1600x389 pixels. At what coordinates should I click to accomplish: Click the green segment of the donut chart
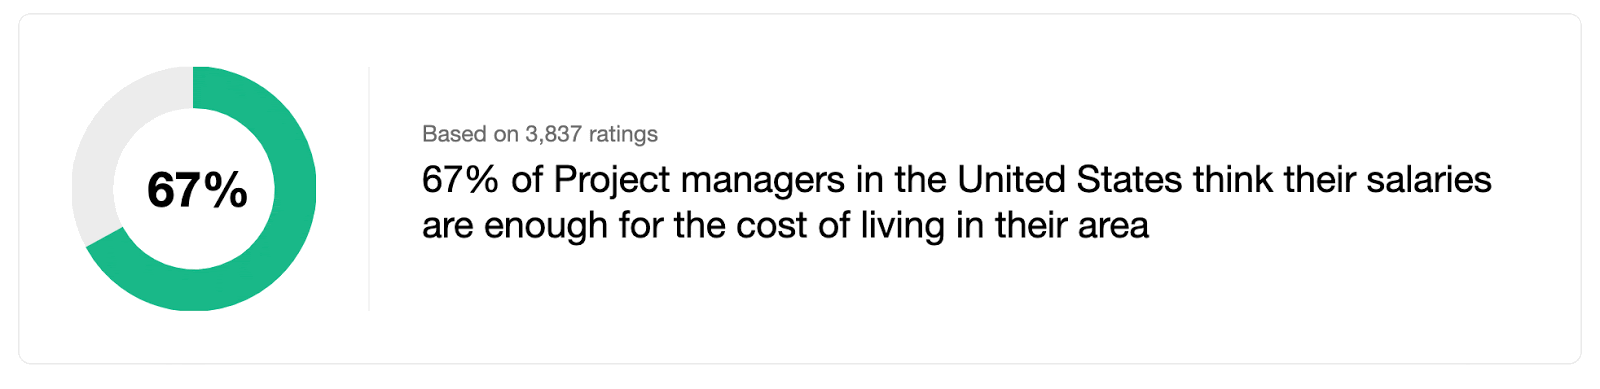[295, 190]
